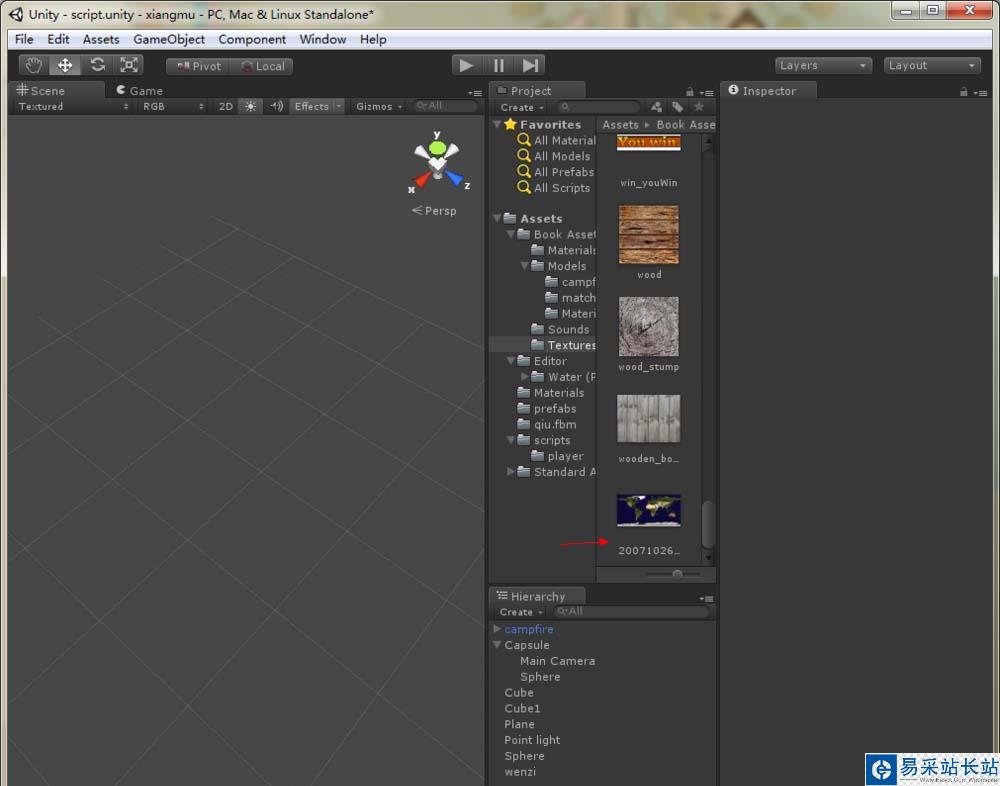
Task: Click the Project search field
Action: coord(598,107)
